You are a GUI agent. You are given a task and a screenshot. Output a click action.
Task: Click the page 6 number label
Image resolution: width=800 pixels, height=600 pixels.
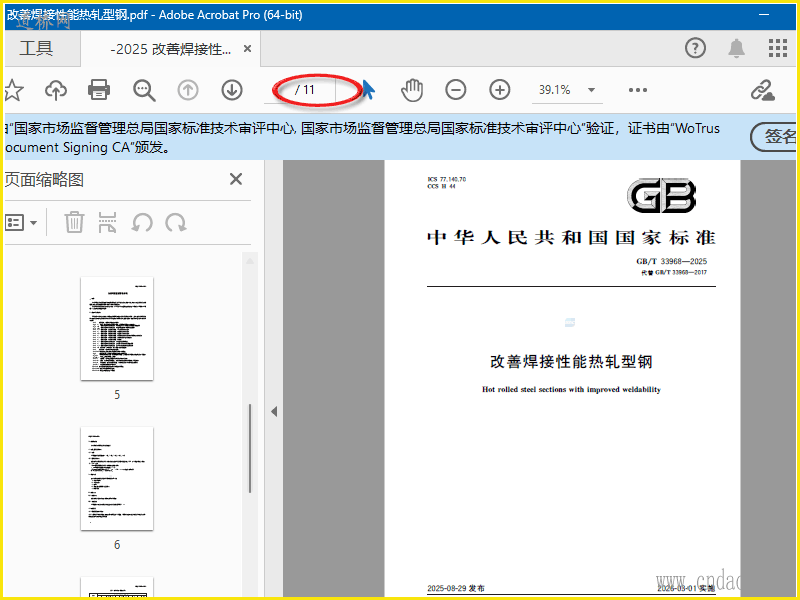[117, 545]
